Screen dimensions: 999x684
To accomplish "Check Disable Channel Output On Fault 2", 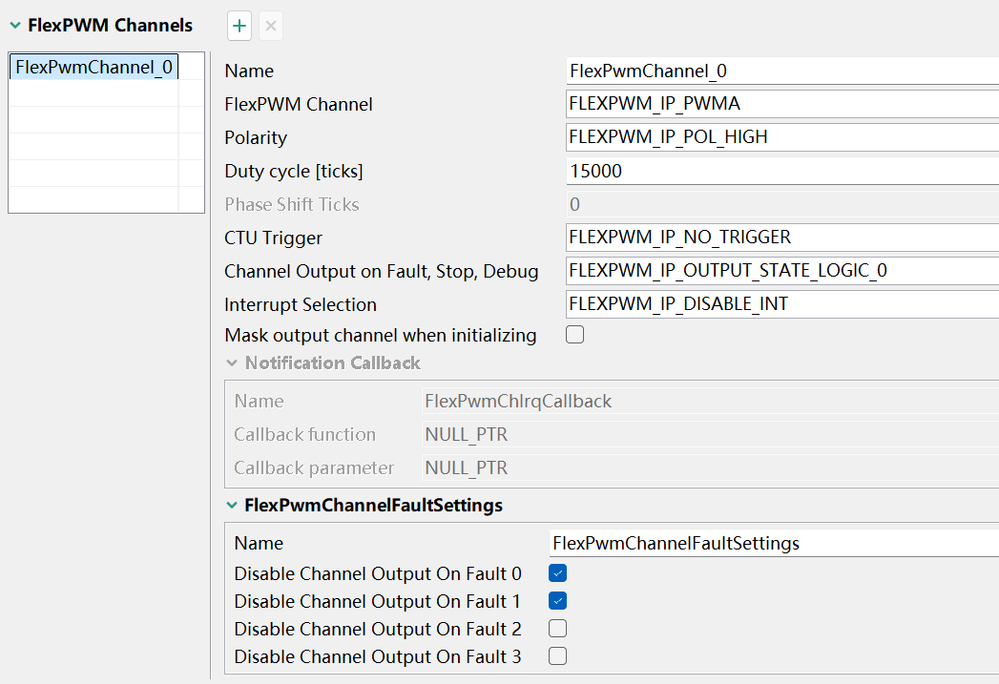I will 558,629.
